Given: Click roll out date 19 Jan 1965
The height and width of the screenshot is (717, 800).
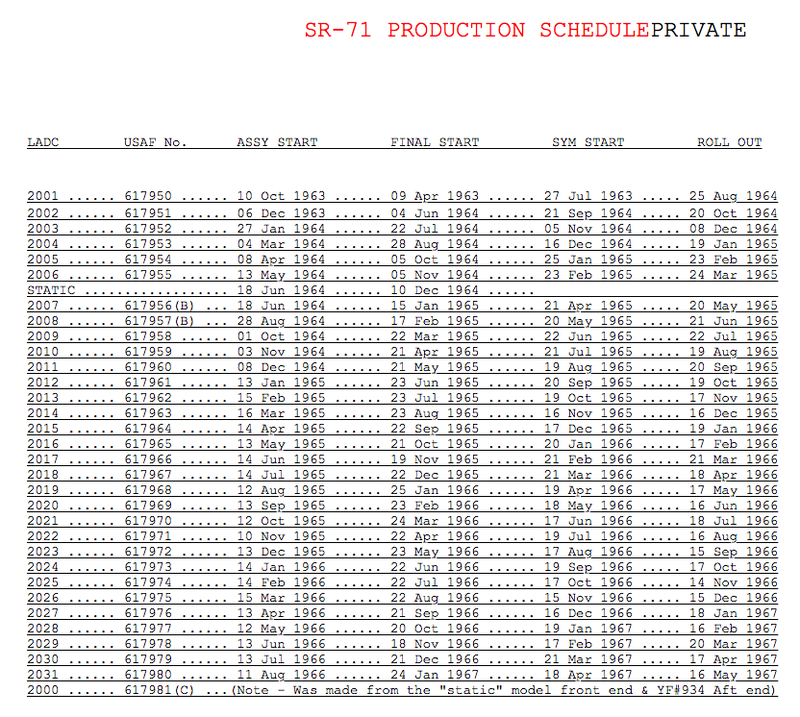Looking at the screenshot, I should point(733,244).
